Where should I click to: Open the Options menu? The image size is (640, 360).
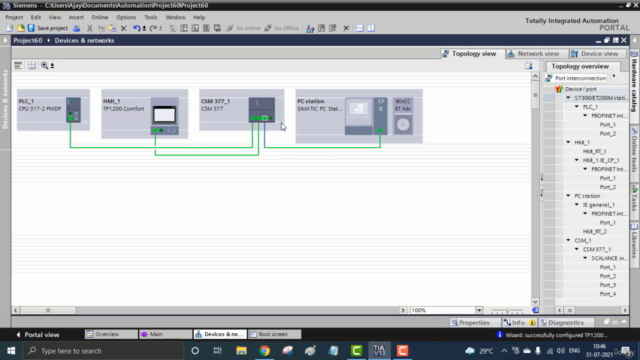pos(126,17)
